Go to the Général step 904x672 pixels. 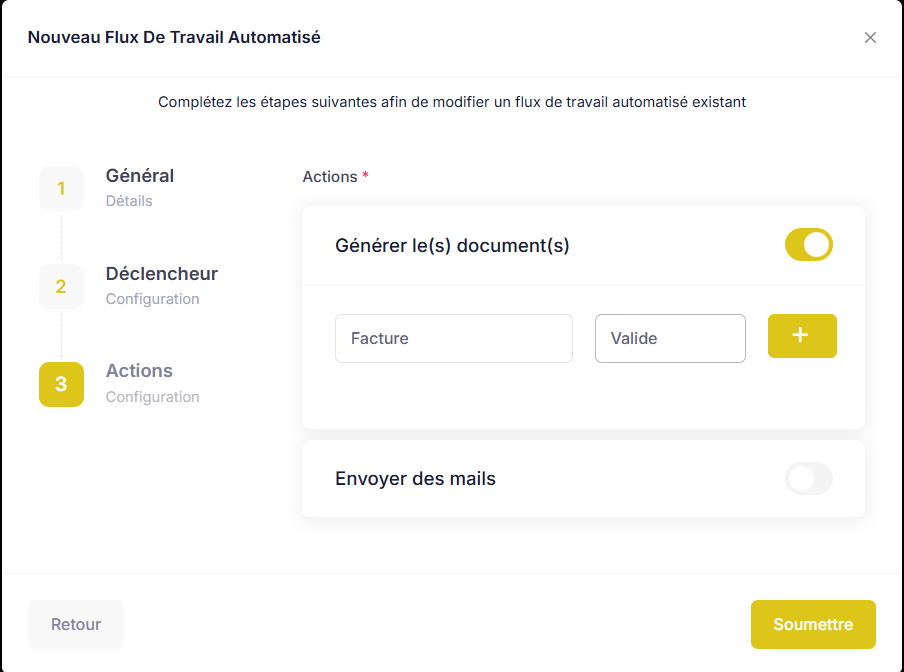[140, 176]
